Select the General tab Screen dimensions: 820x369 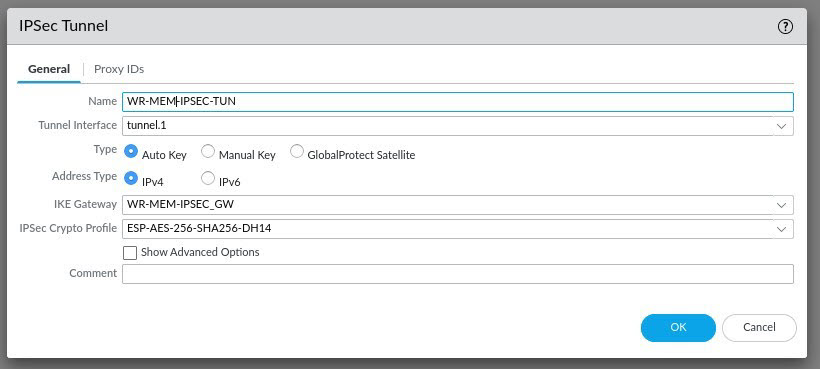pyautogui.click(x=49, y=69)
